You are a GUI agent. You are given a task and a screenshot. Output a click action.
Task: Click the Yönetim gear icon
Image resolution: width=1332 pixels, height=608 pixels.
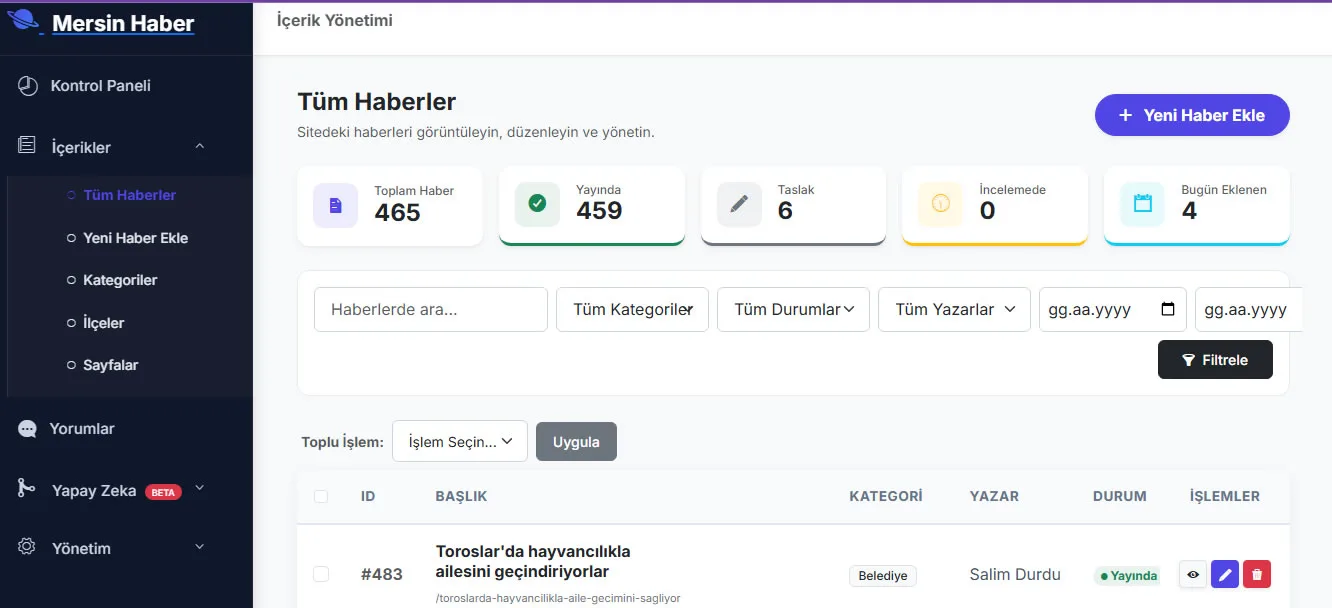click(27, 548)
